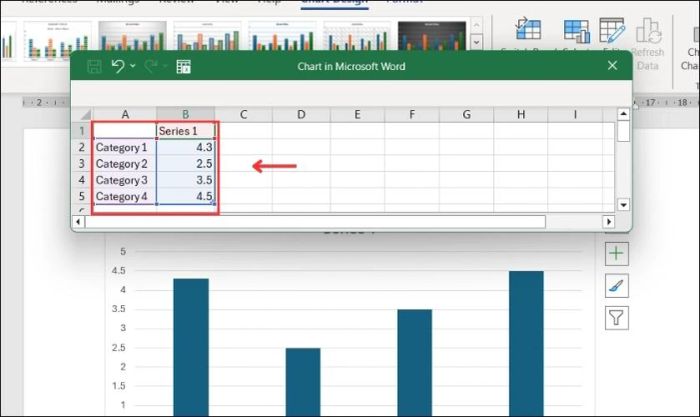Select column F header
700x417 pixels.
coord(412,114)
